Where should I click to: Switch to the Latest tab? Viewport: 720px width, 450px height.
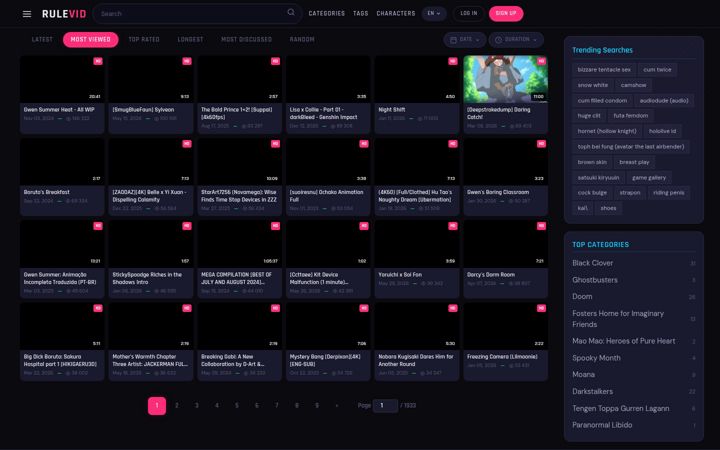[x=42, y=39]
